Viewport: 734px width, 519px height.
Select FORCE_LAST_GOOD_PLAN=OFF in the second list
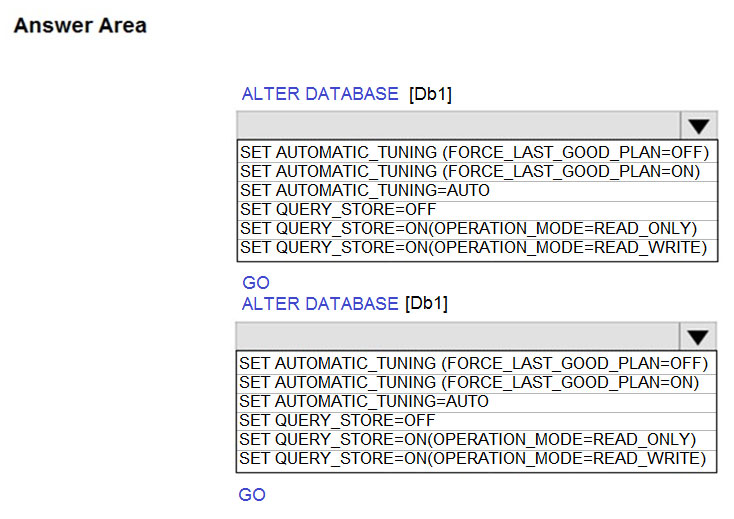tap(474, 363)
